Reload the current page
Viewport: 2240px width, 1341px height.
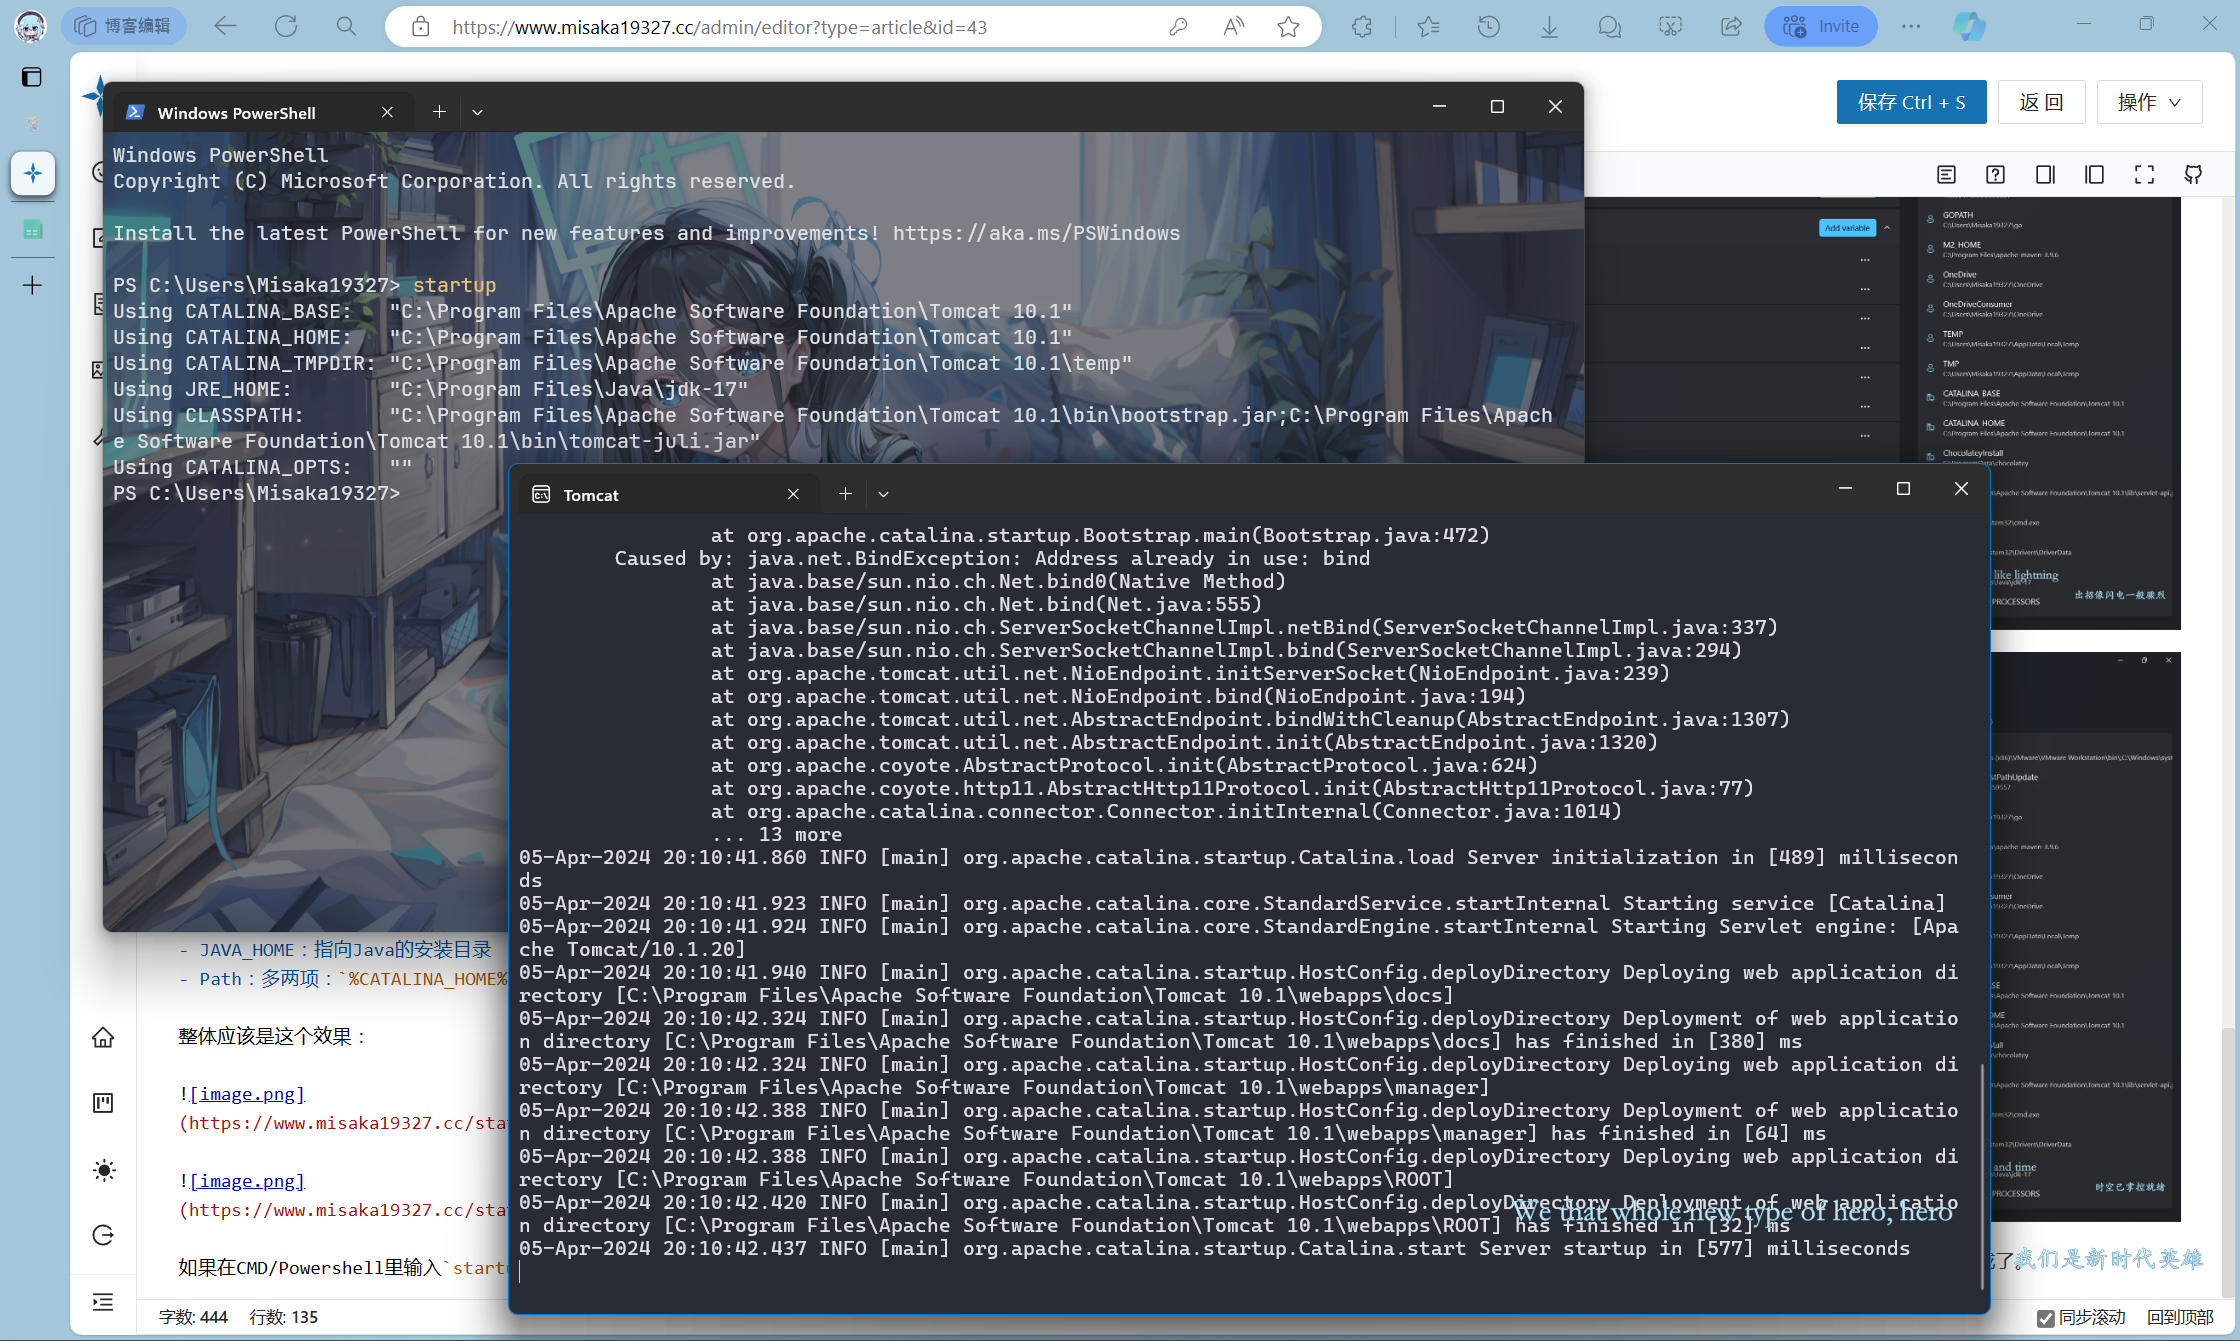[286, 26]
